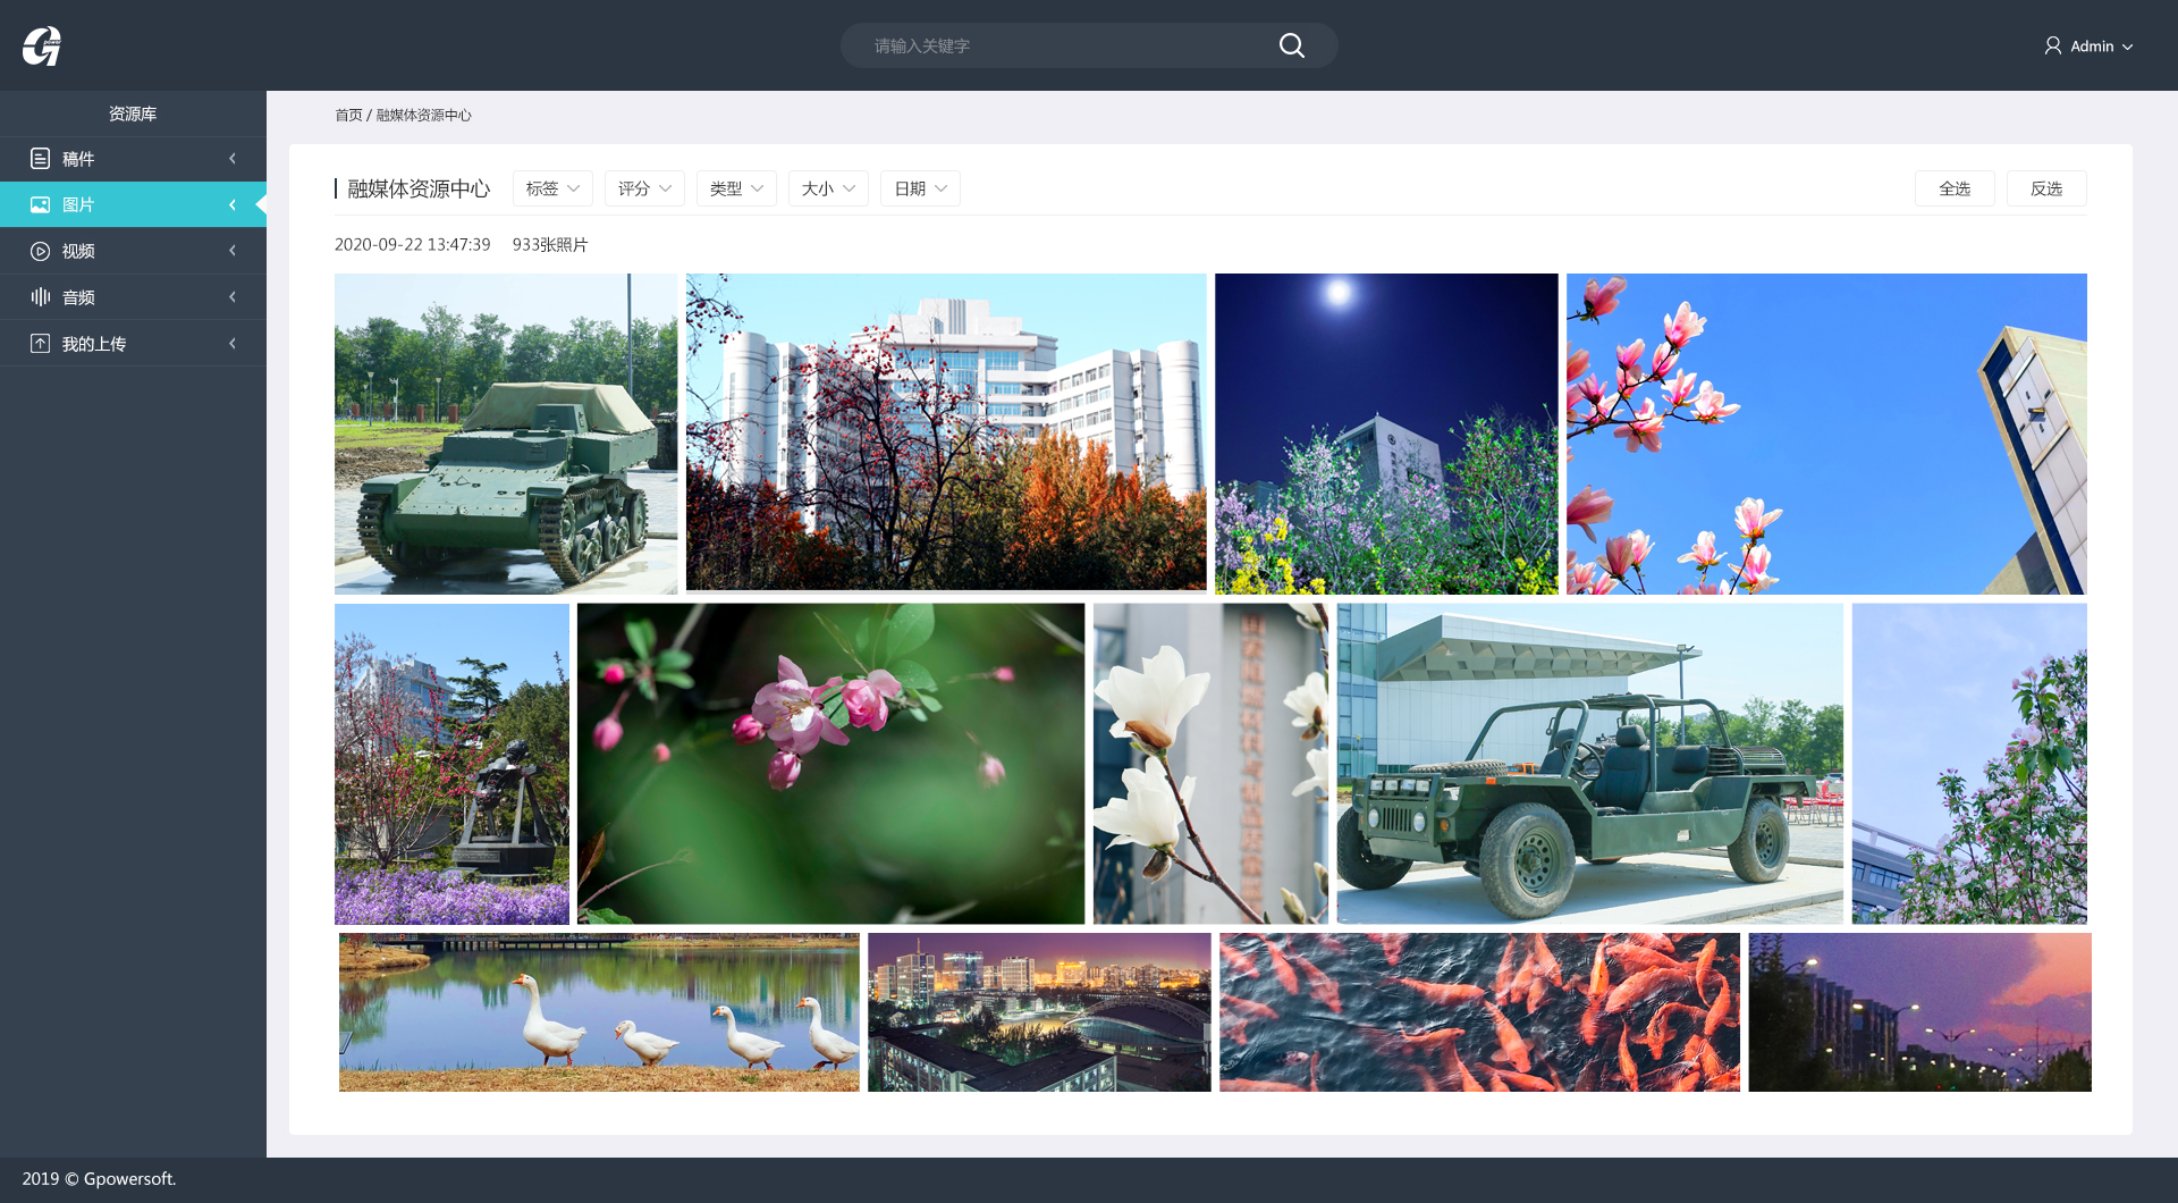Viewport: 2178px width, 1203px height.
Task: Expand the 日期 filter dropdown
Action: pos(920,189)
